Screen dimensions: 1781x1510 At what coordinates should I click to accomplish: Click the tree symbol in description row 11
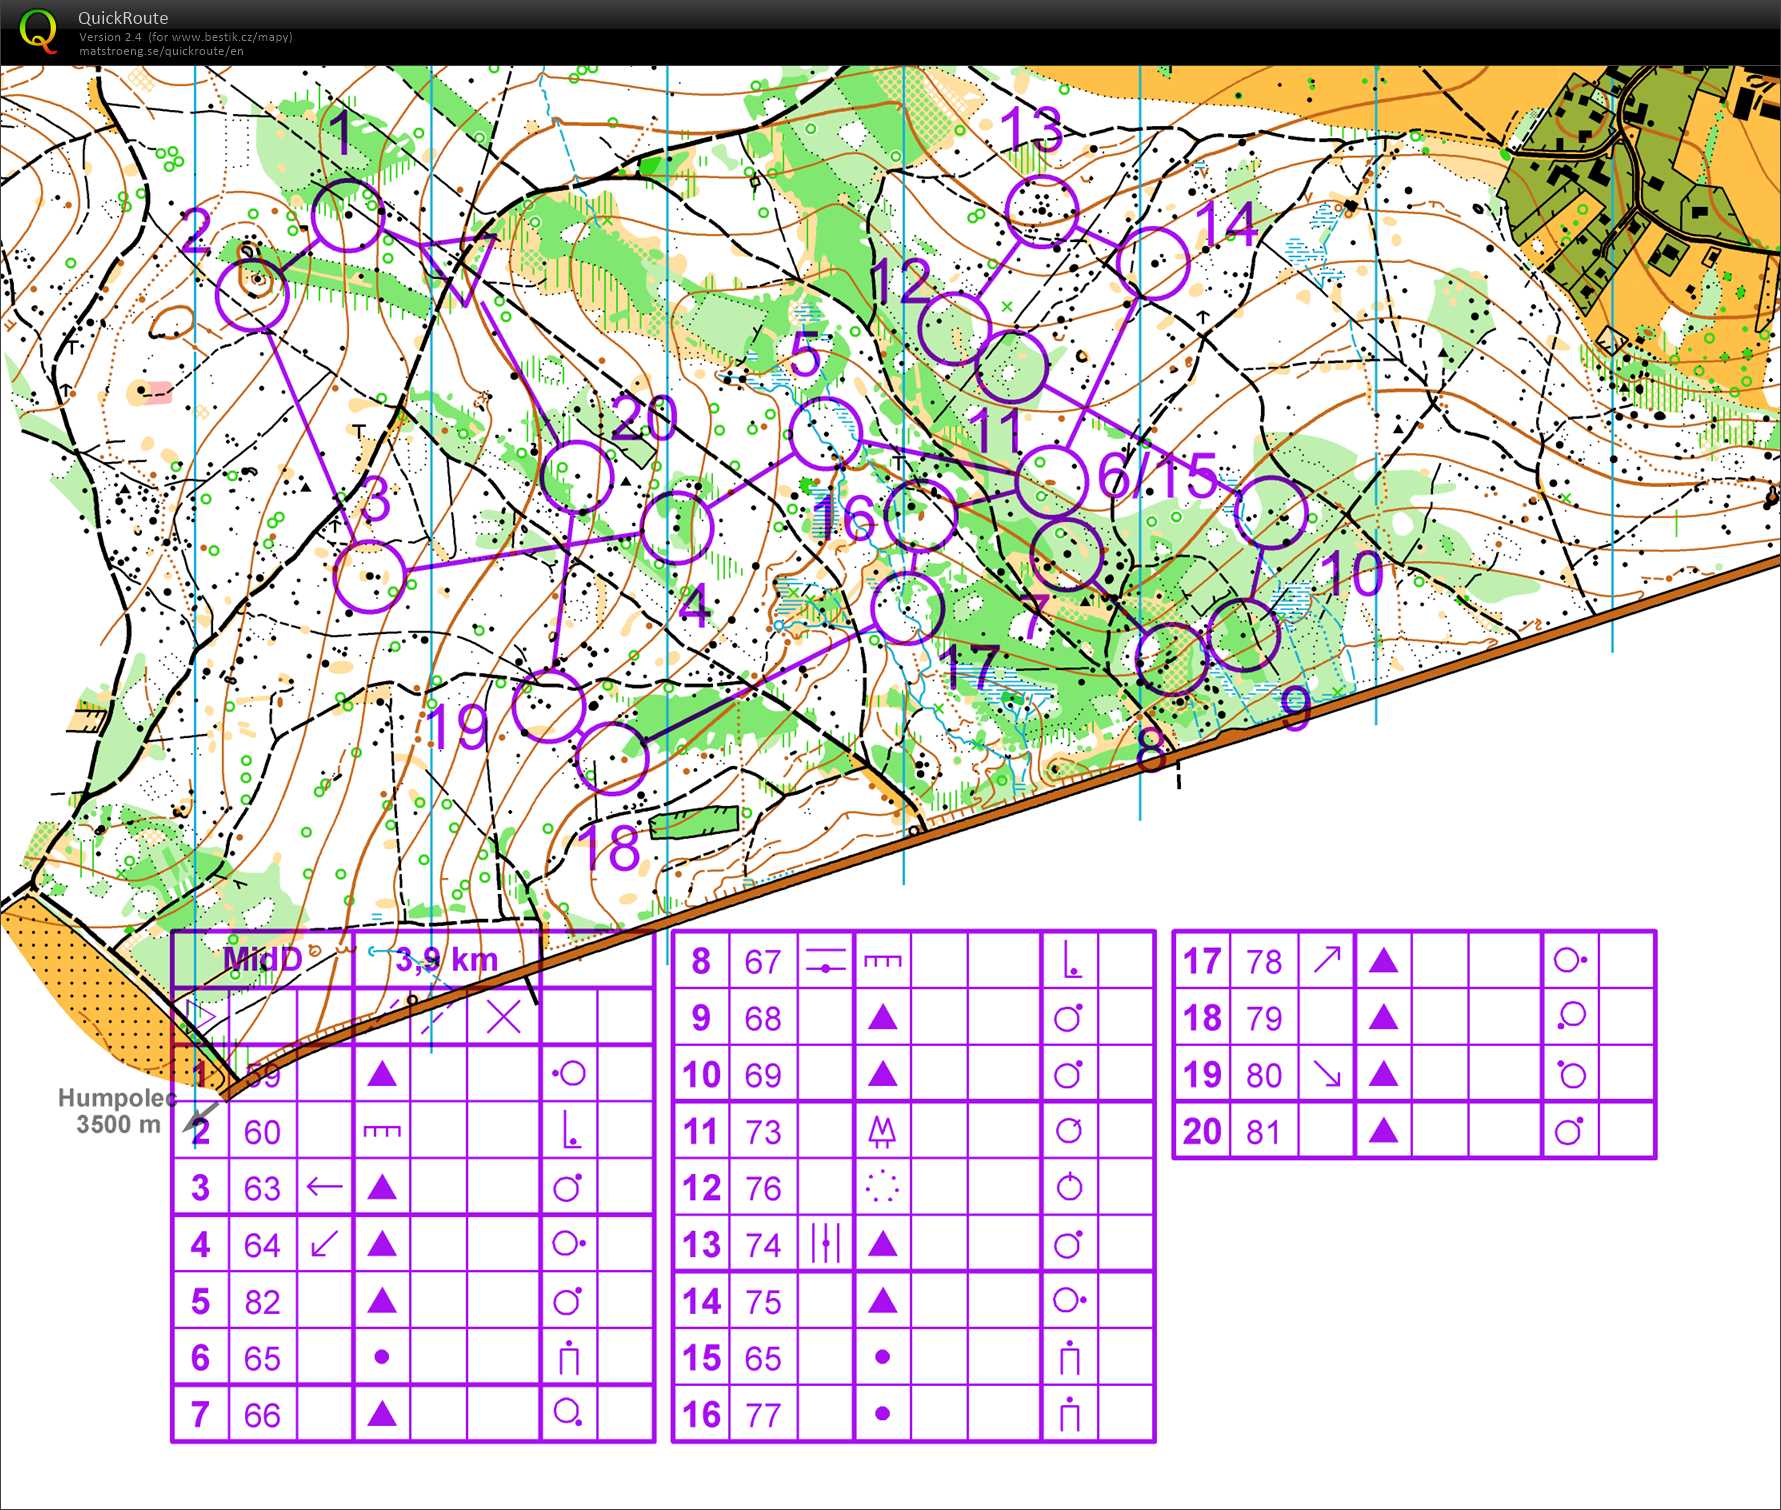pyautogui.click(x=882, y=1131)
